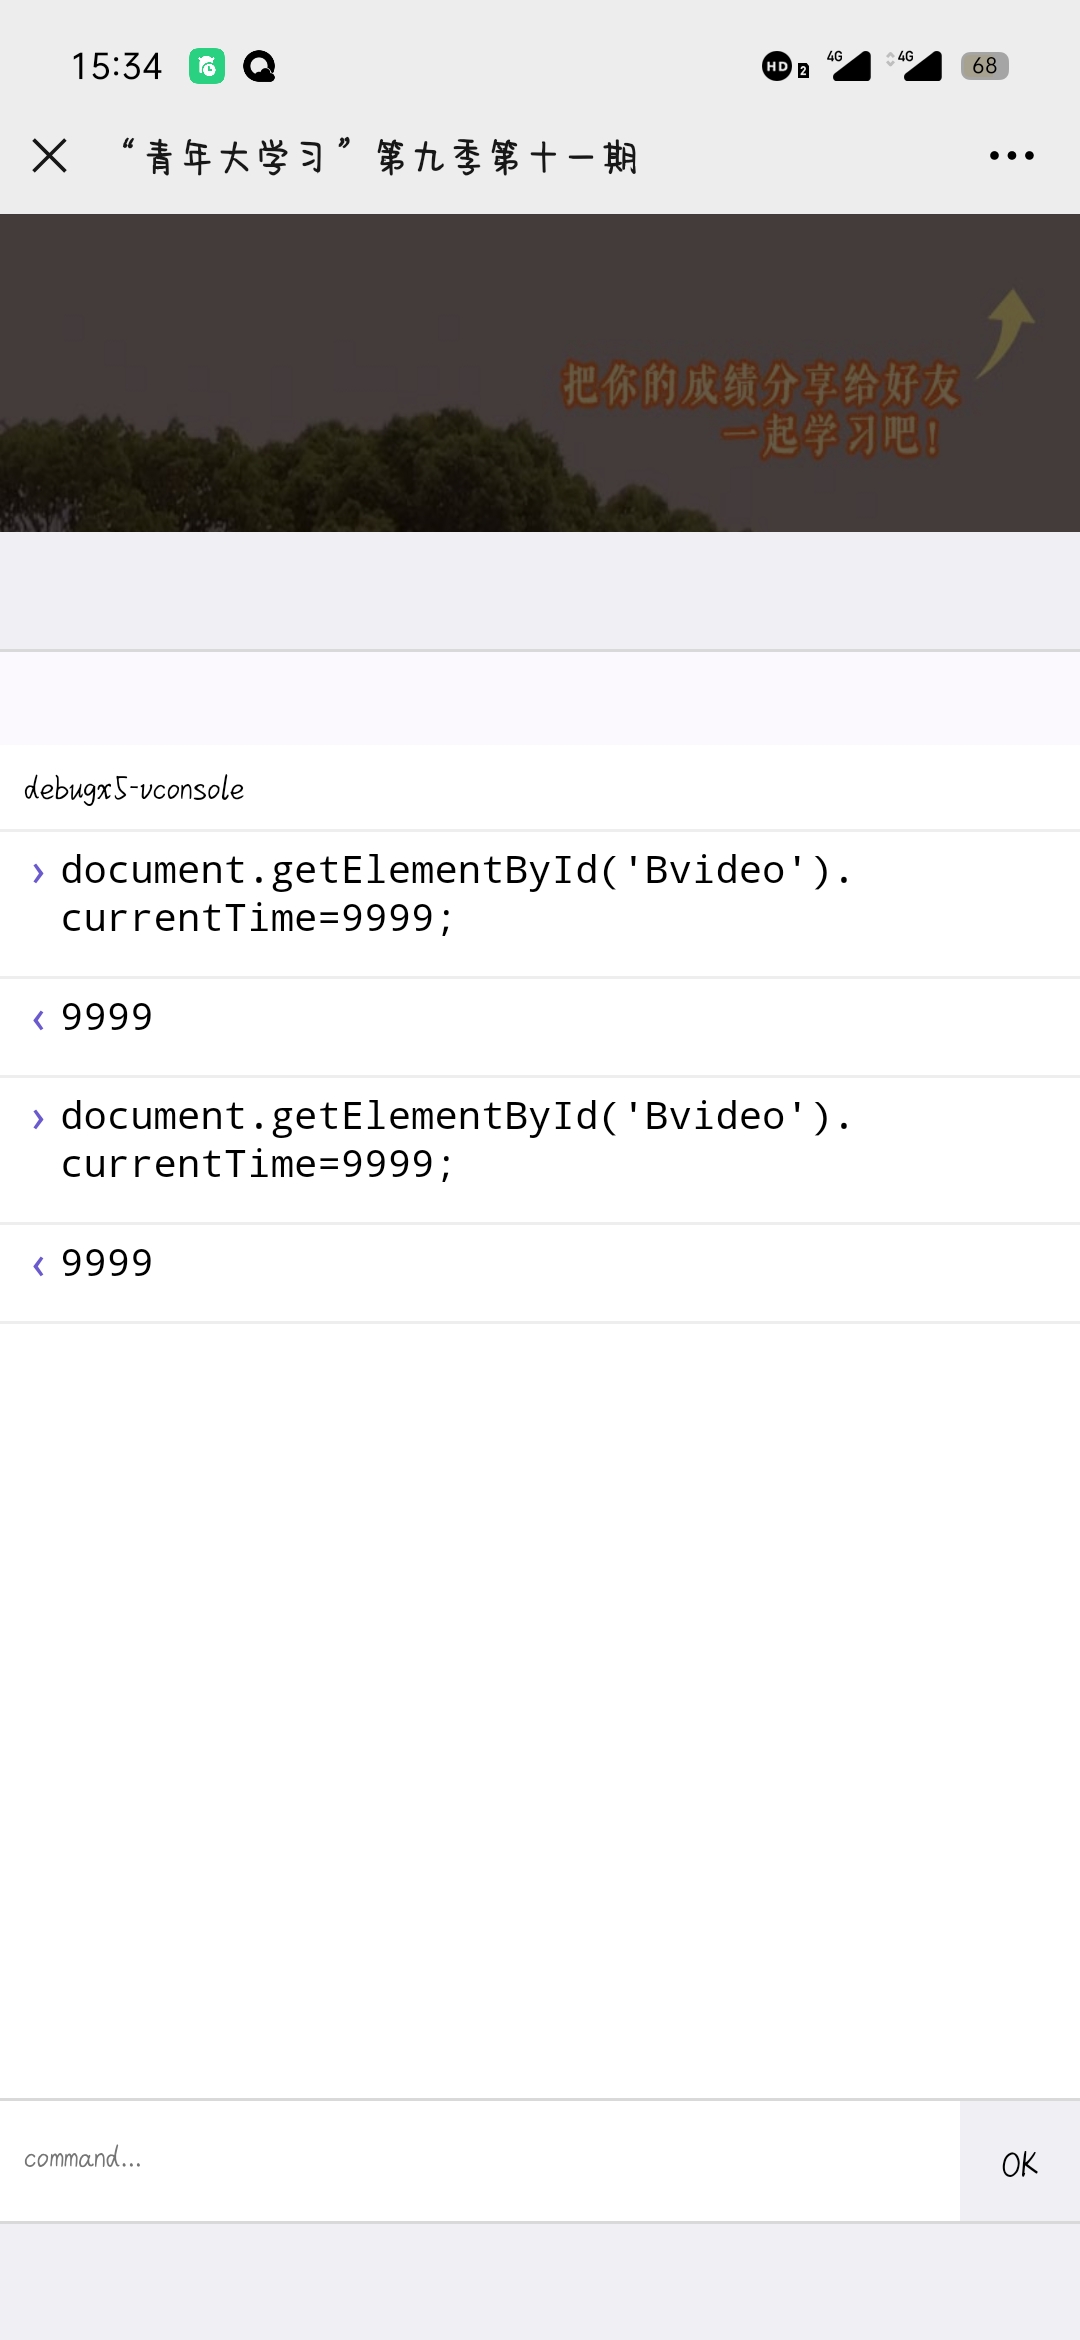Tap the right 4G signal strength icon
1080x2340 pixels.
pos(918,66)
